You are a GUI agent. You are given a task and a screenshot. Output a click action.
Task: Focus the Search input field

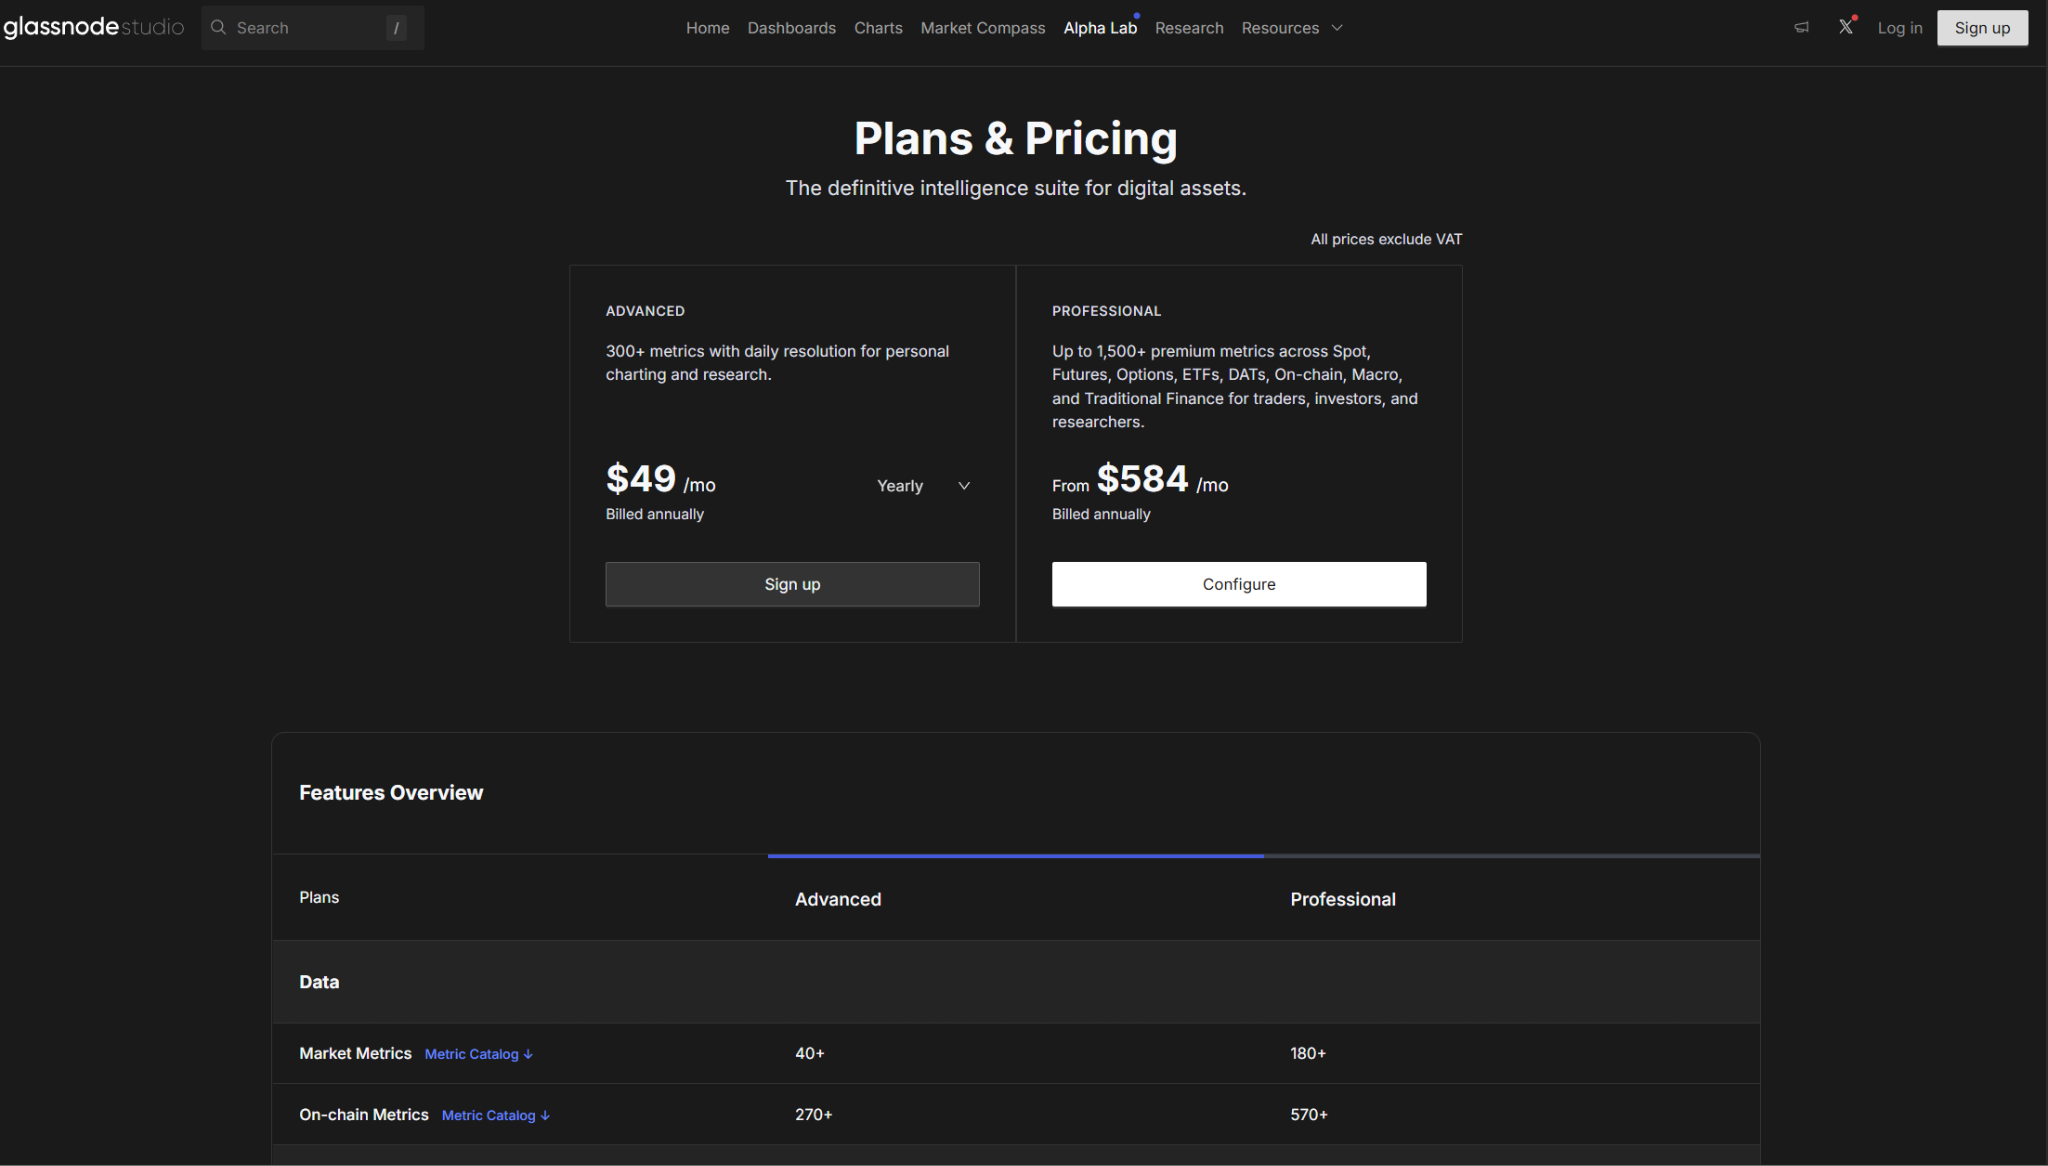(x=313, y=28)
